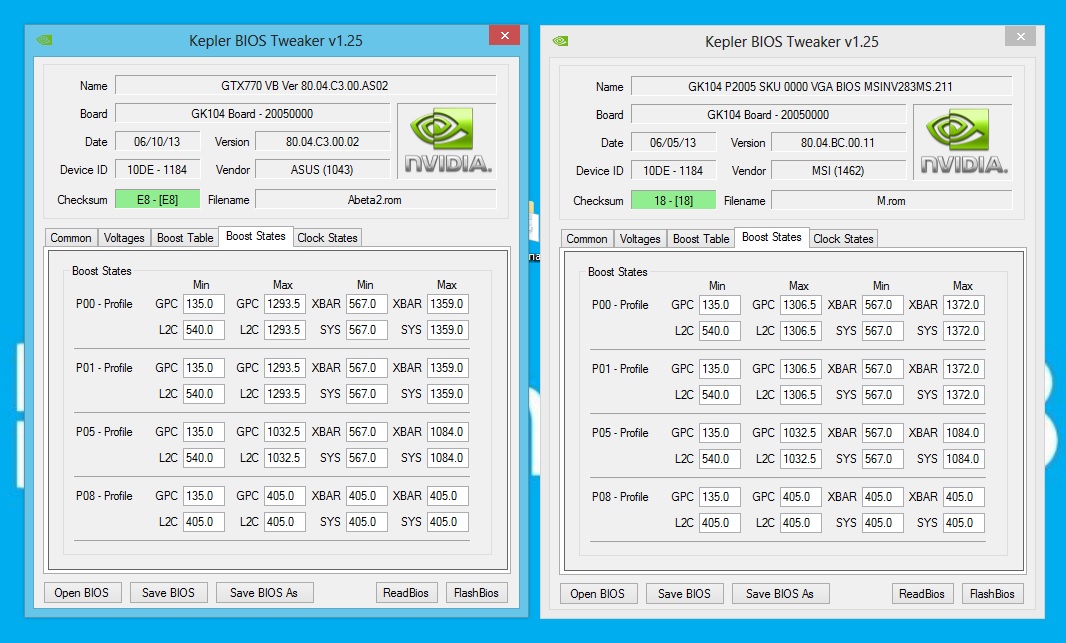Switch to Clock States tab in right window
Viewport: 1066px width, 643px height.
(843, 239)
